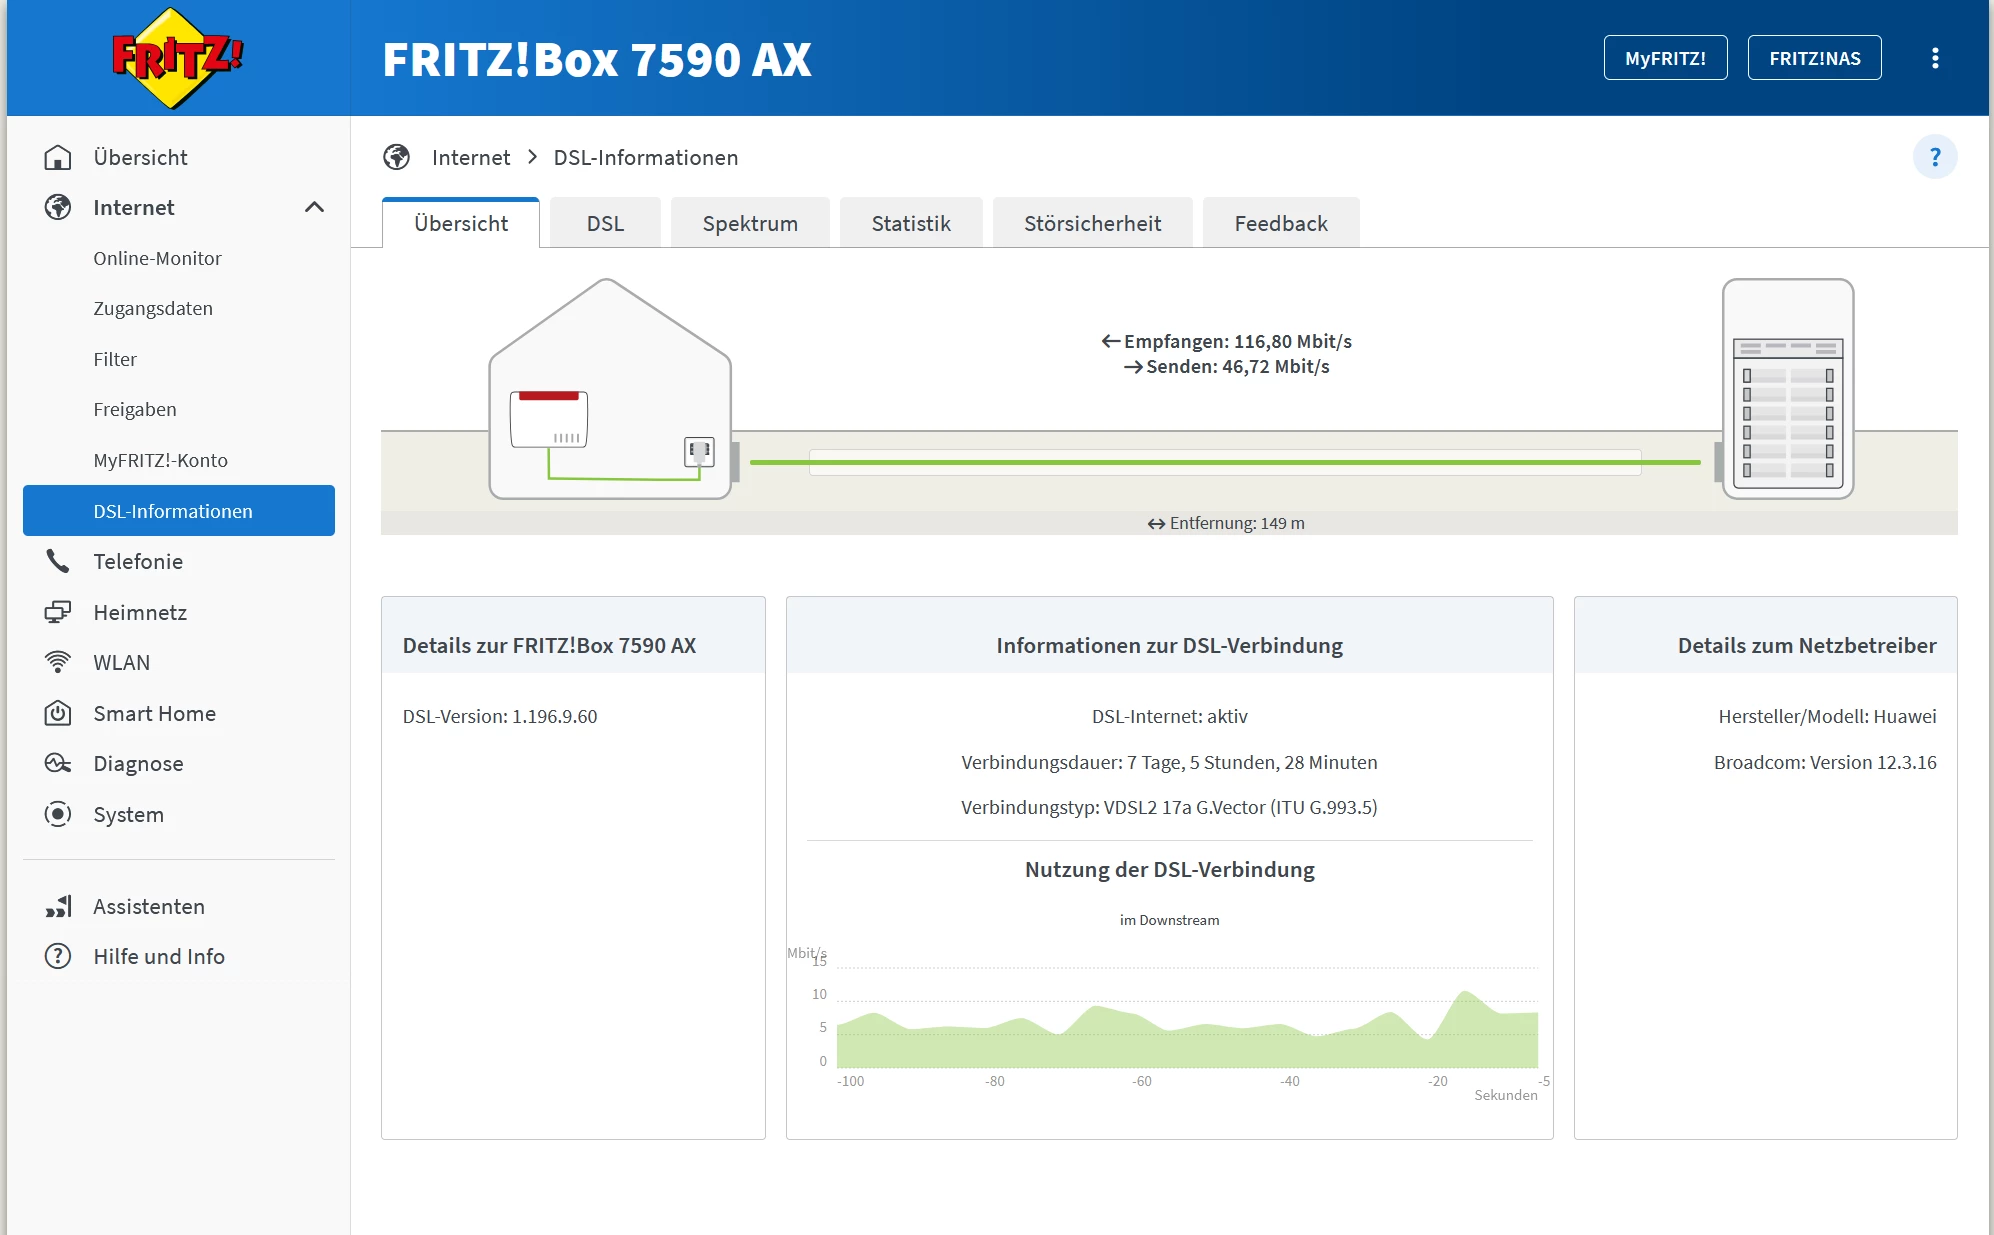Image resolution: width=1994 pixels, height=1235 pixels.
Task: Open the Zugangsdaten submenu entry
Action: click(x=153, y=309)
